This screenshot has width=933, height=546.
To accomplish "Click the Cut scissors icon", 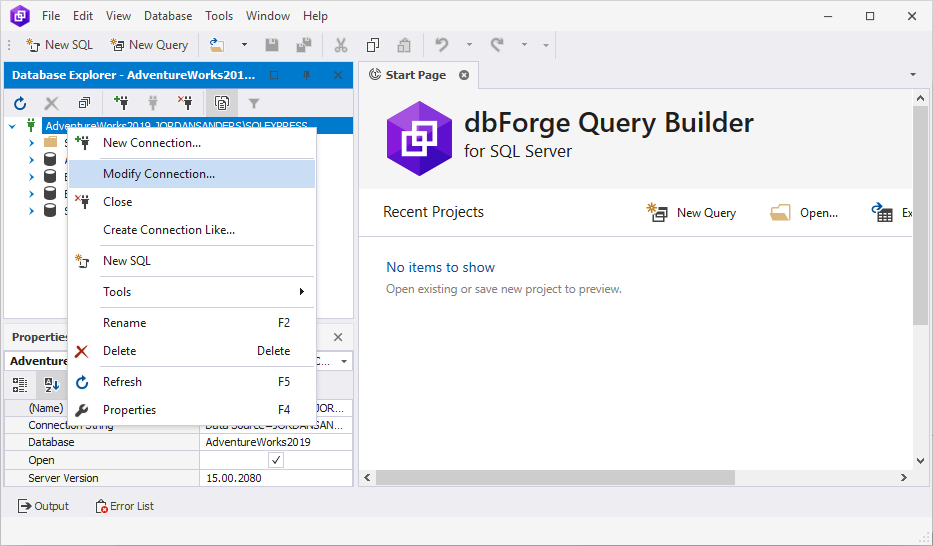I will 341,45.
